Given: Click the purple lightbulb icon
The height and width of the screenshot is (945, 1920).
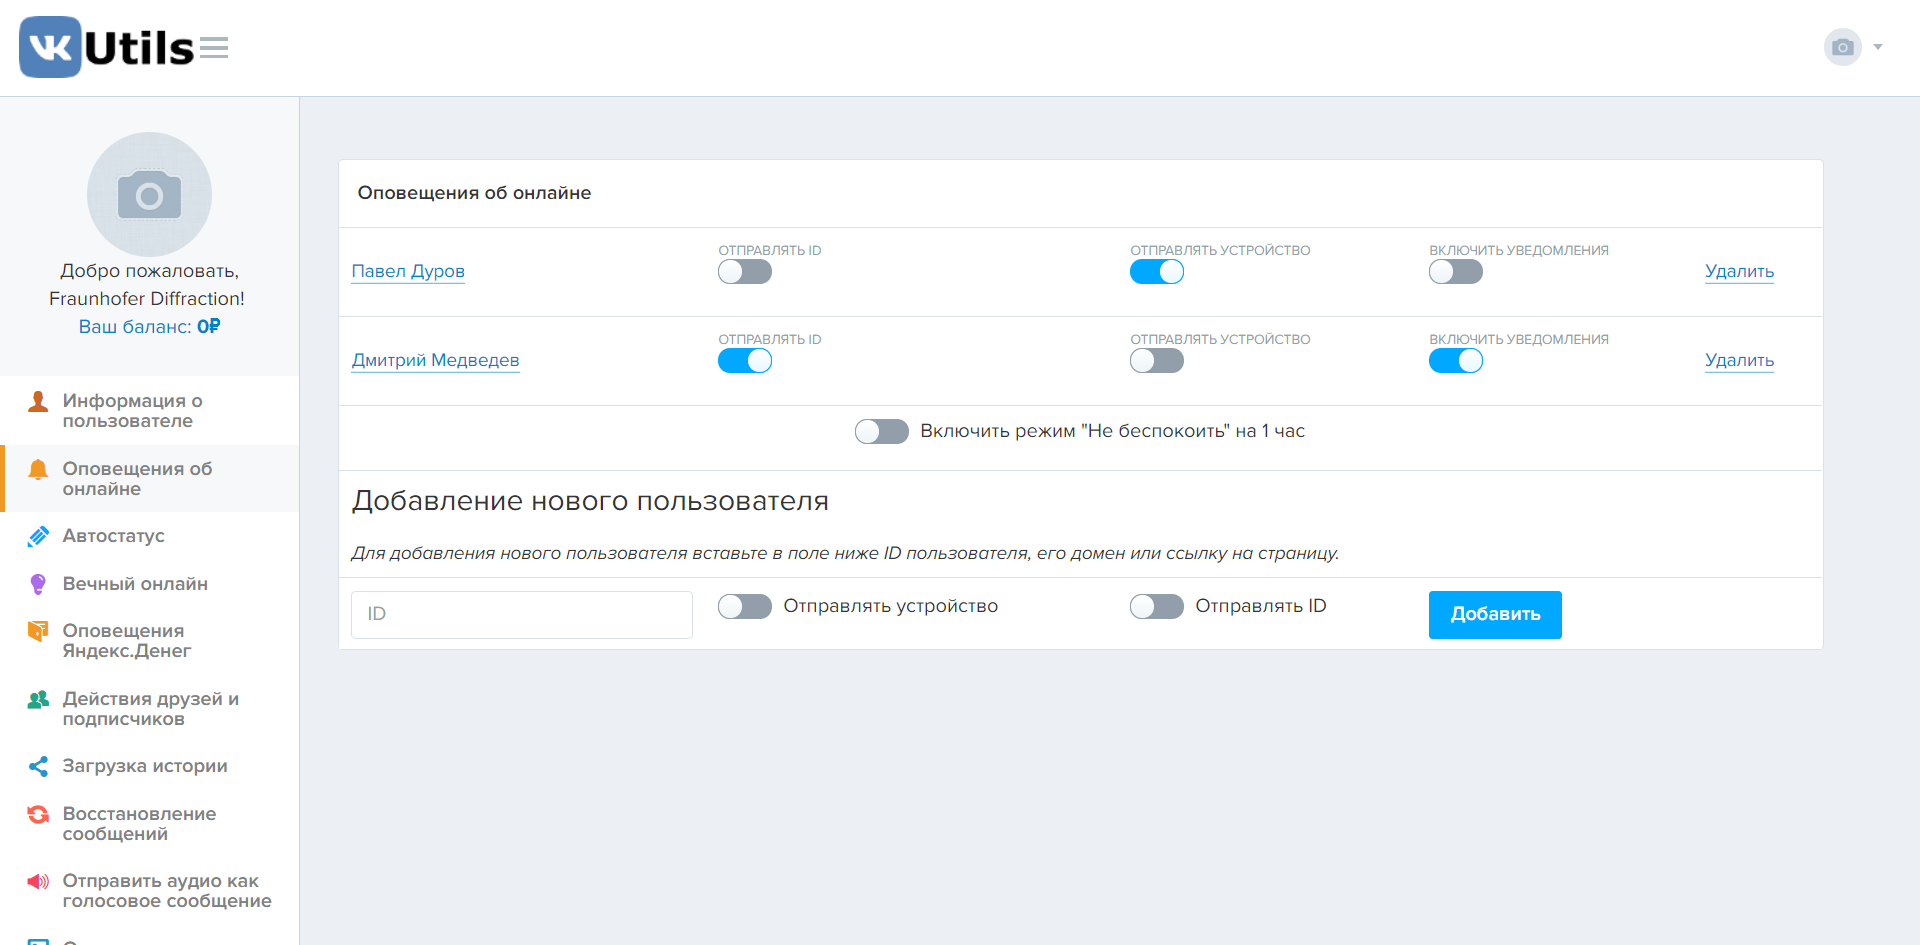Looking at the screenshot, I should click(x=38, y=584).
